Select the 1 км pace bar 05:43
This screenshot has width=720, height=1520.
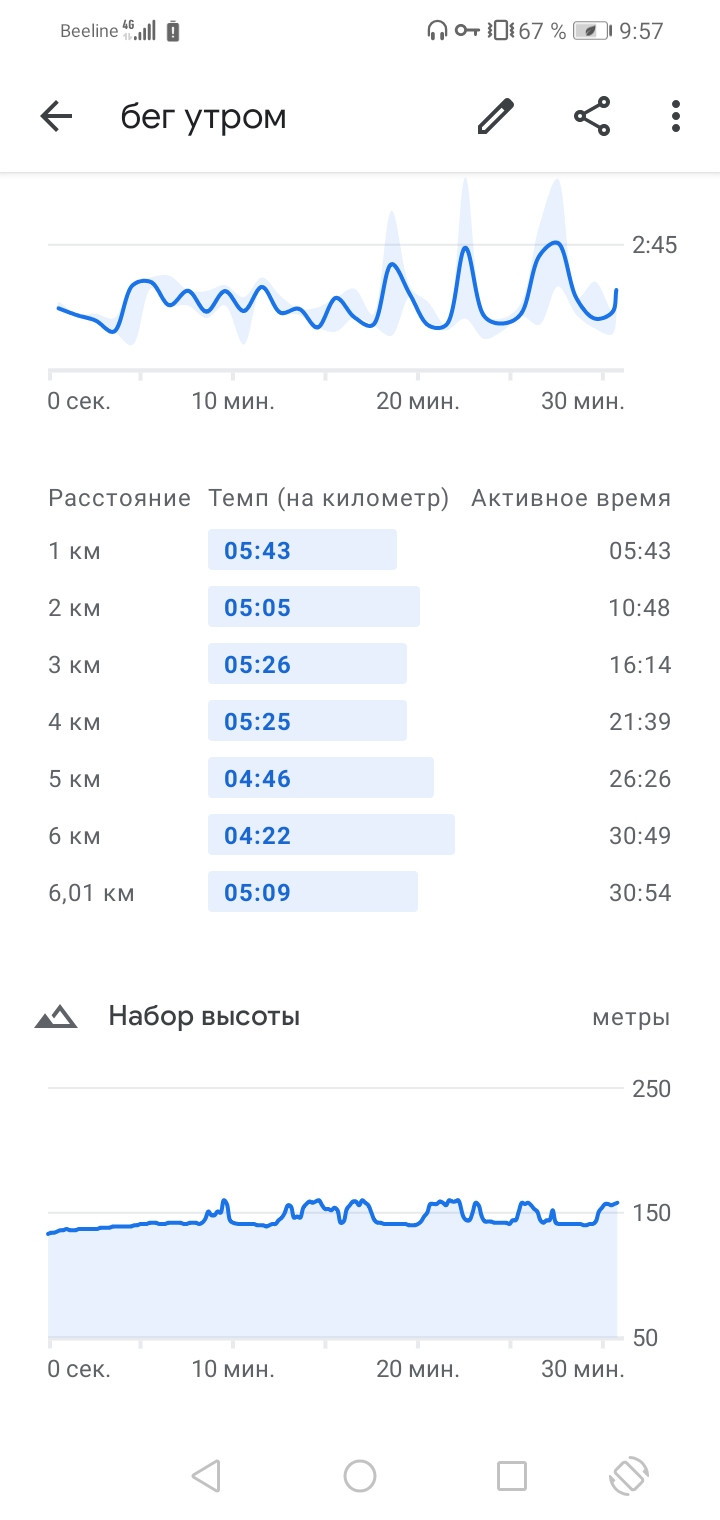click(x=302, y=550)
